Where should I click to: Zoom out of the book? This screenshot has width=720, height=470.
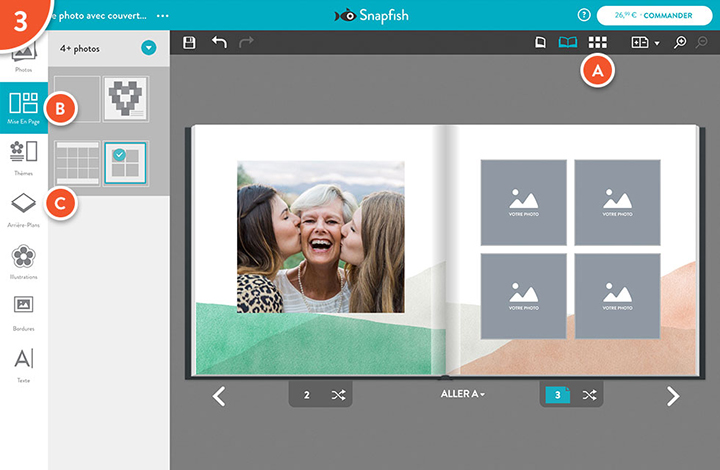click(x=702, y=42)
